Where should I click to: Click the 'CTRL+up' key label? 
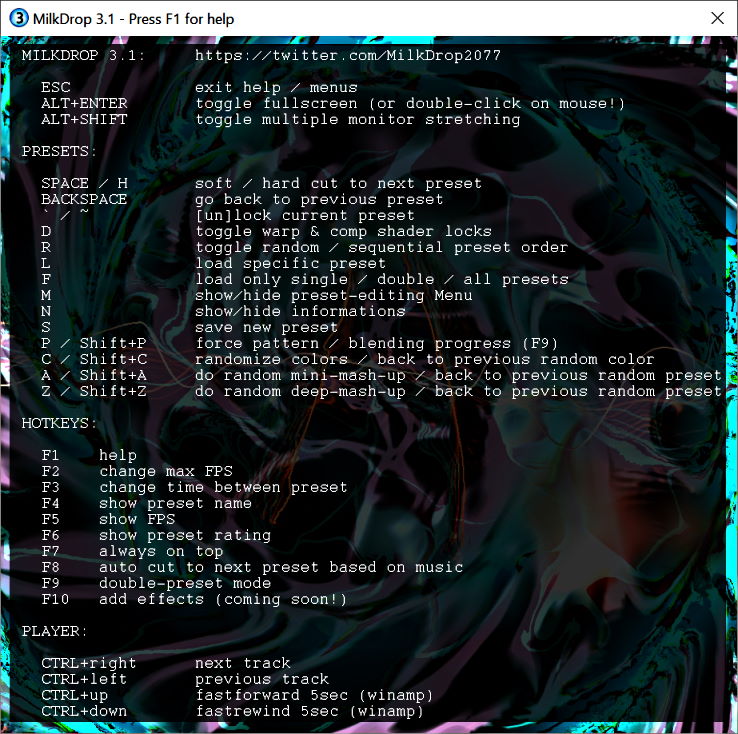click(x=74, y=695)
